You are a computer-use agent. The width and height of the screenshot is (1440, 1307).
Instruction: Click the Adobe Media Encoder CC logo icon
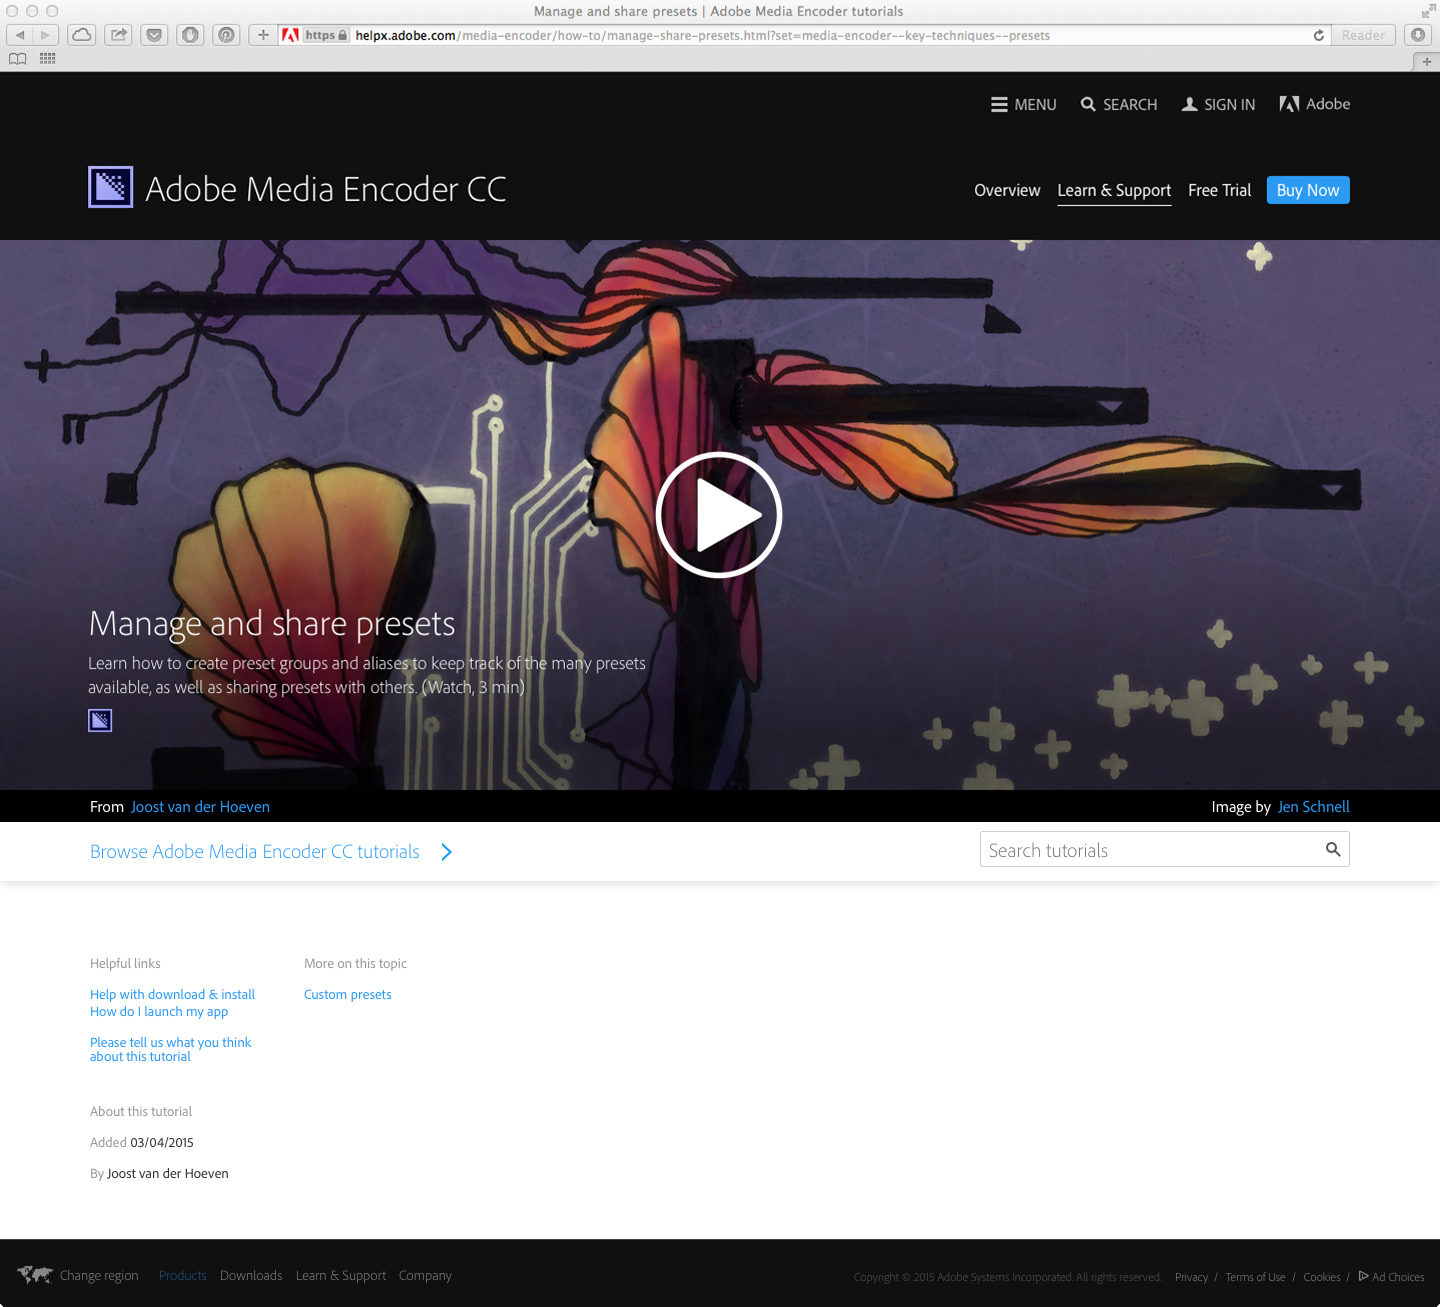coord(110,187)
